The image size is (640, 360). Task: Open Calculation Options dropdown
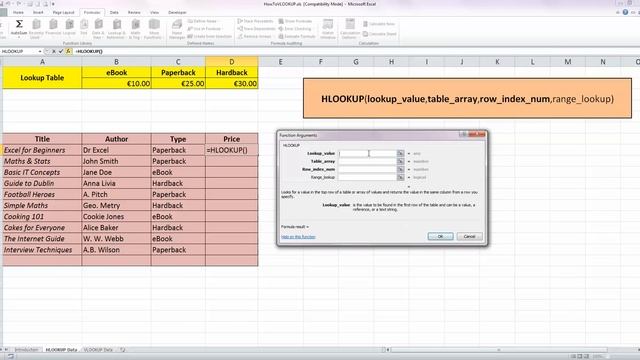[350, 29]
